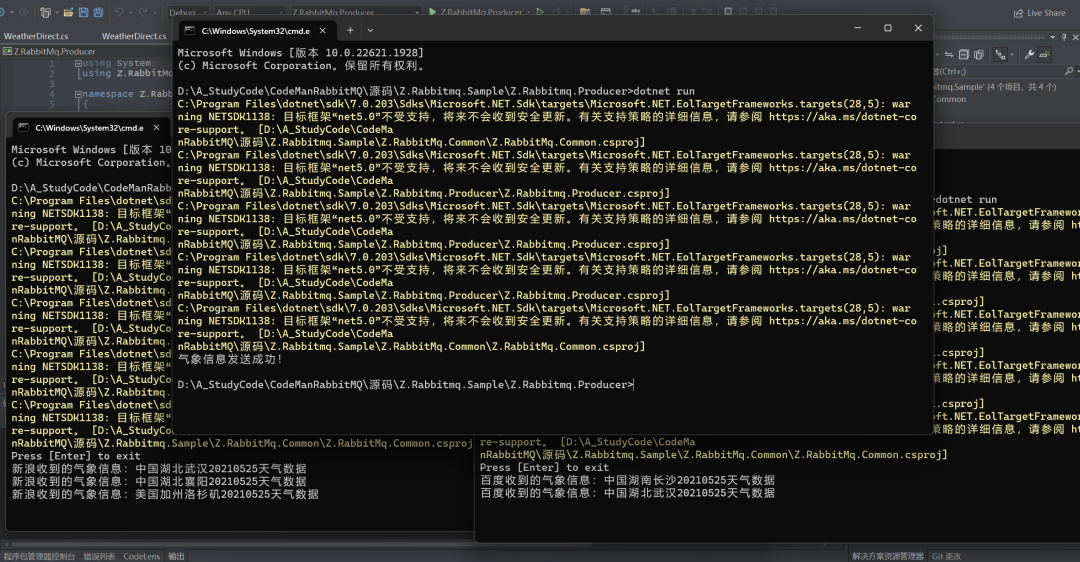
Task: Open the 输出 tab
Action: point(176,556)
